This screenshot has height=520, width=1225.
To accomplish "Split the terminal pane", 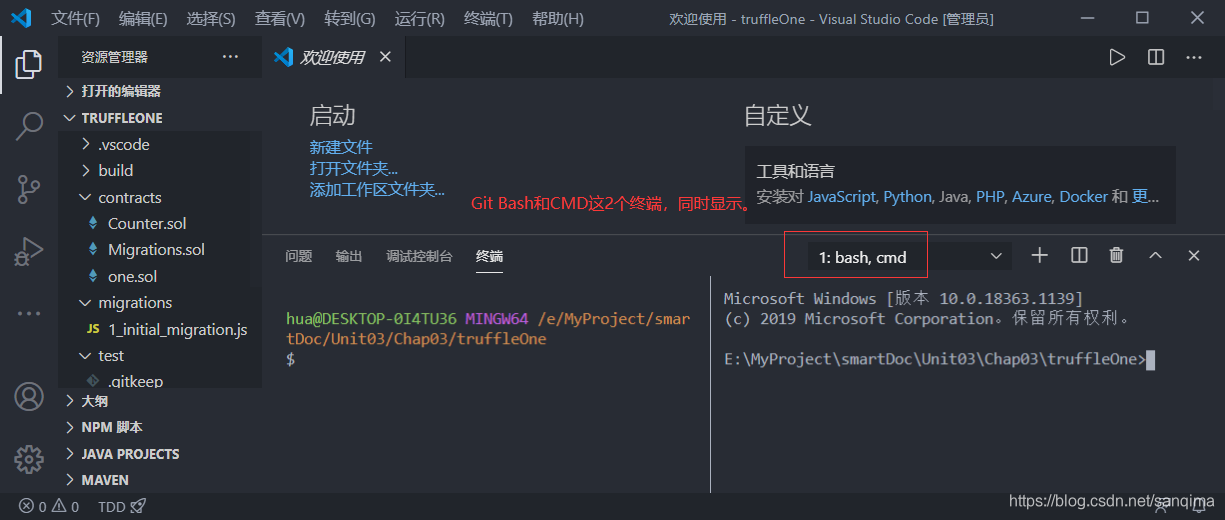I will [1079, 256].
